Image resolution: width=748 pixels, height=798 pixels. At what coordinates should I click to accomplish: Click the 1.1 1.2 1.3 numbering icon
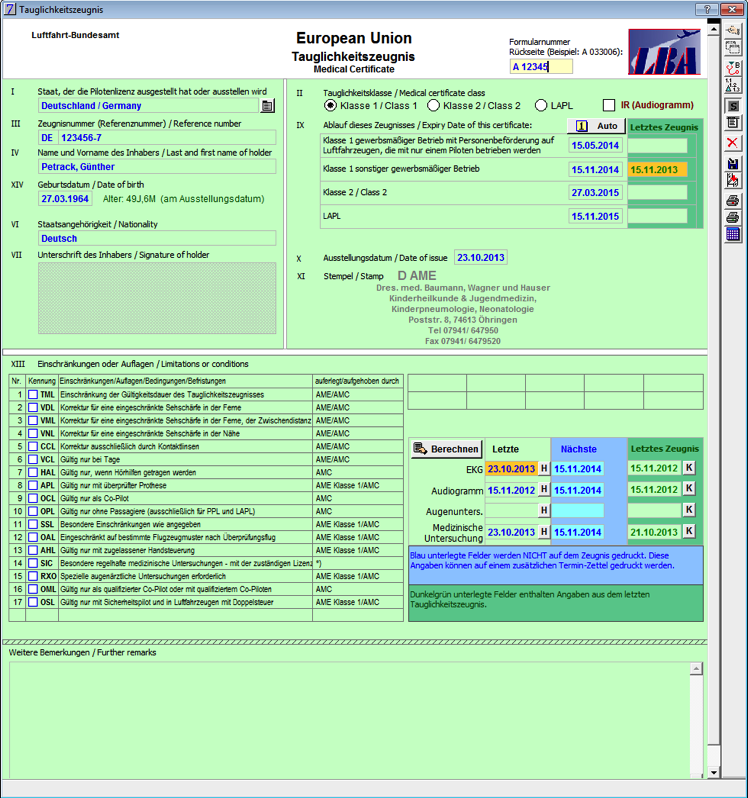(733, 85)
